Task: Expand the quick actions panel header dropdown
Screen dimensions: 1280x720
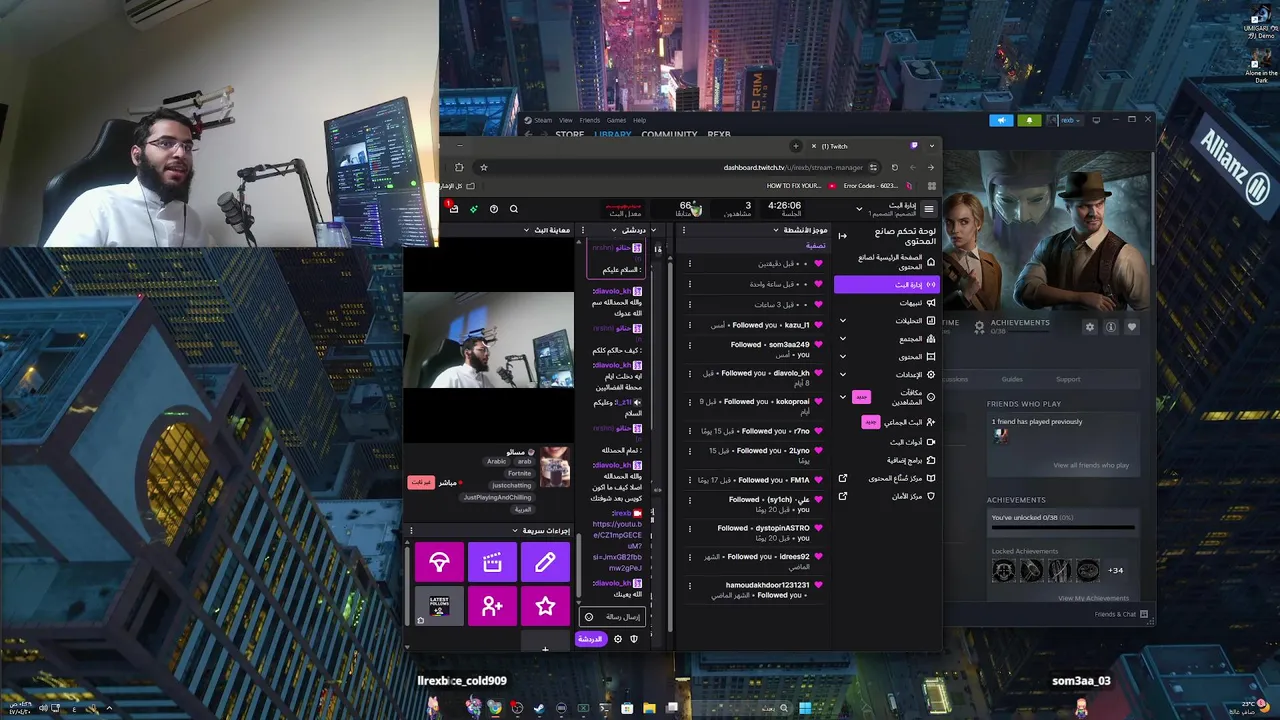Action: (x=515, y=531)
